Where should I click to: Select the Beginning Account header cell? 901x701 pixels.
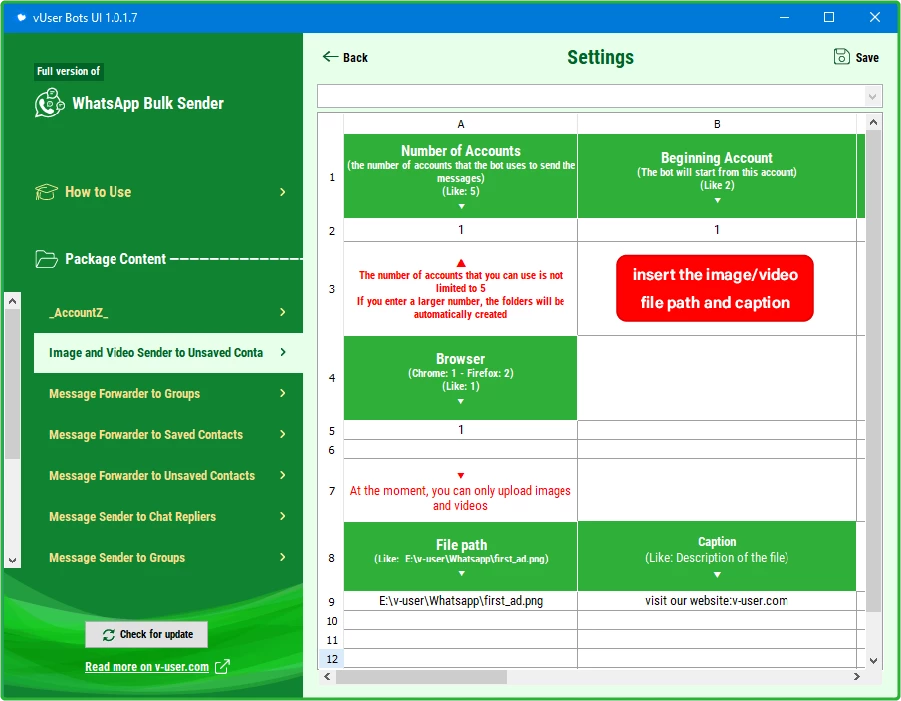tap(717, 176)
